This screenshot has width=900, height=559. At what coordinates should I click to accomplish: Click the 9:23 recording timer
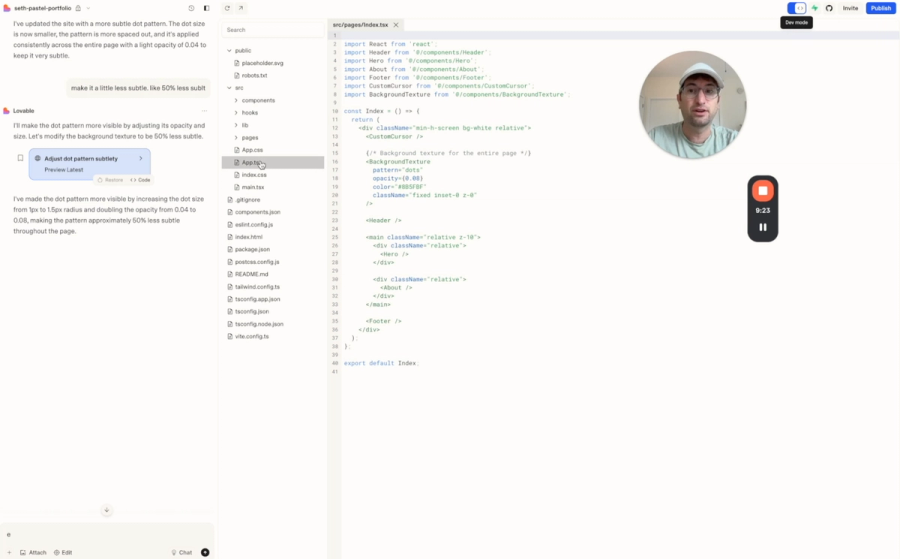[763, 211]
